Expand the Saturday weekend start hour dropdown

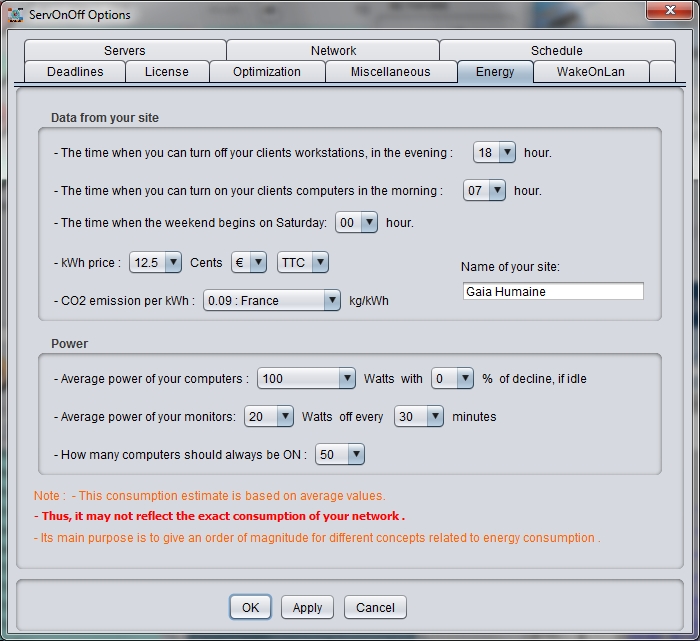coord(356,223)
